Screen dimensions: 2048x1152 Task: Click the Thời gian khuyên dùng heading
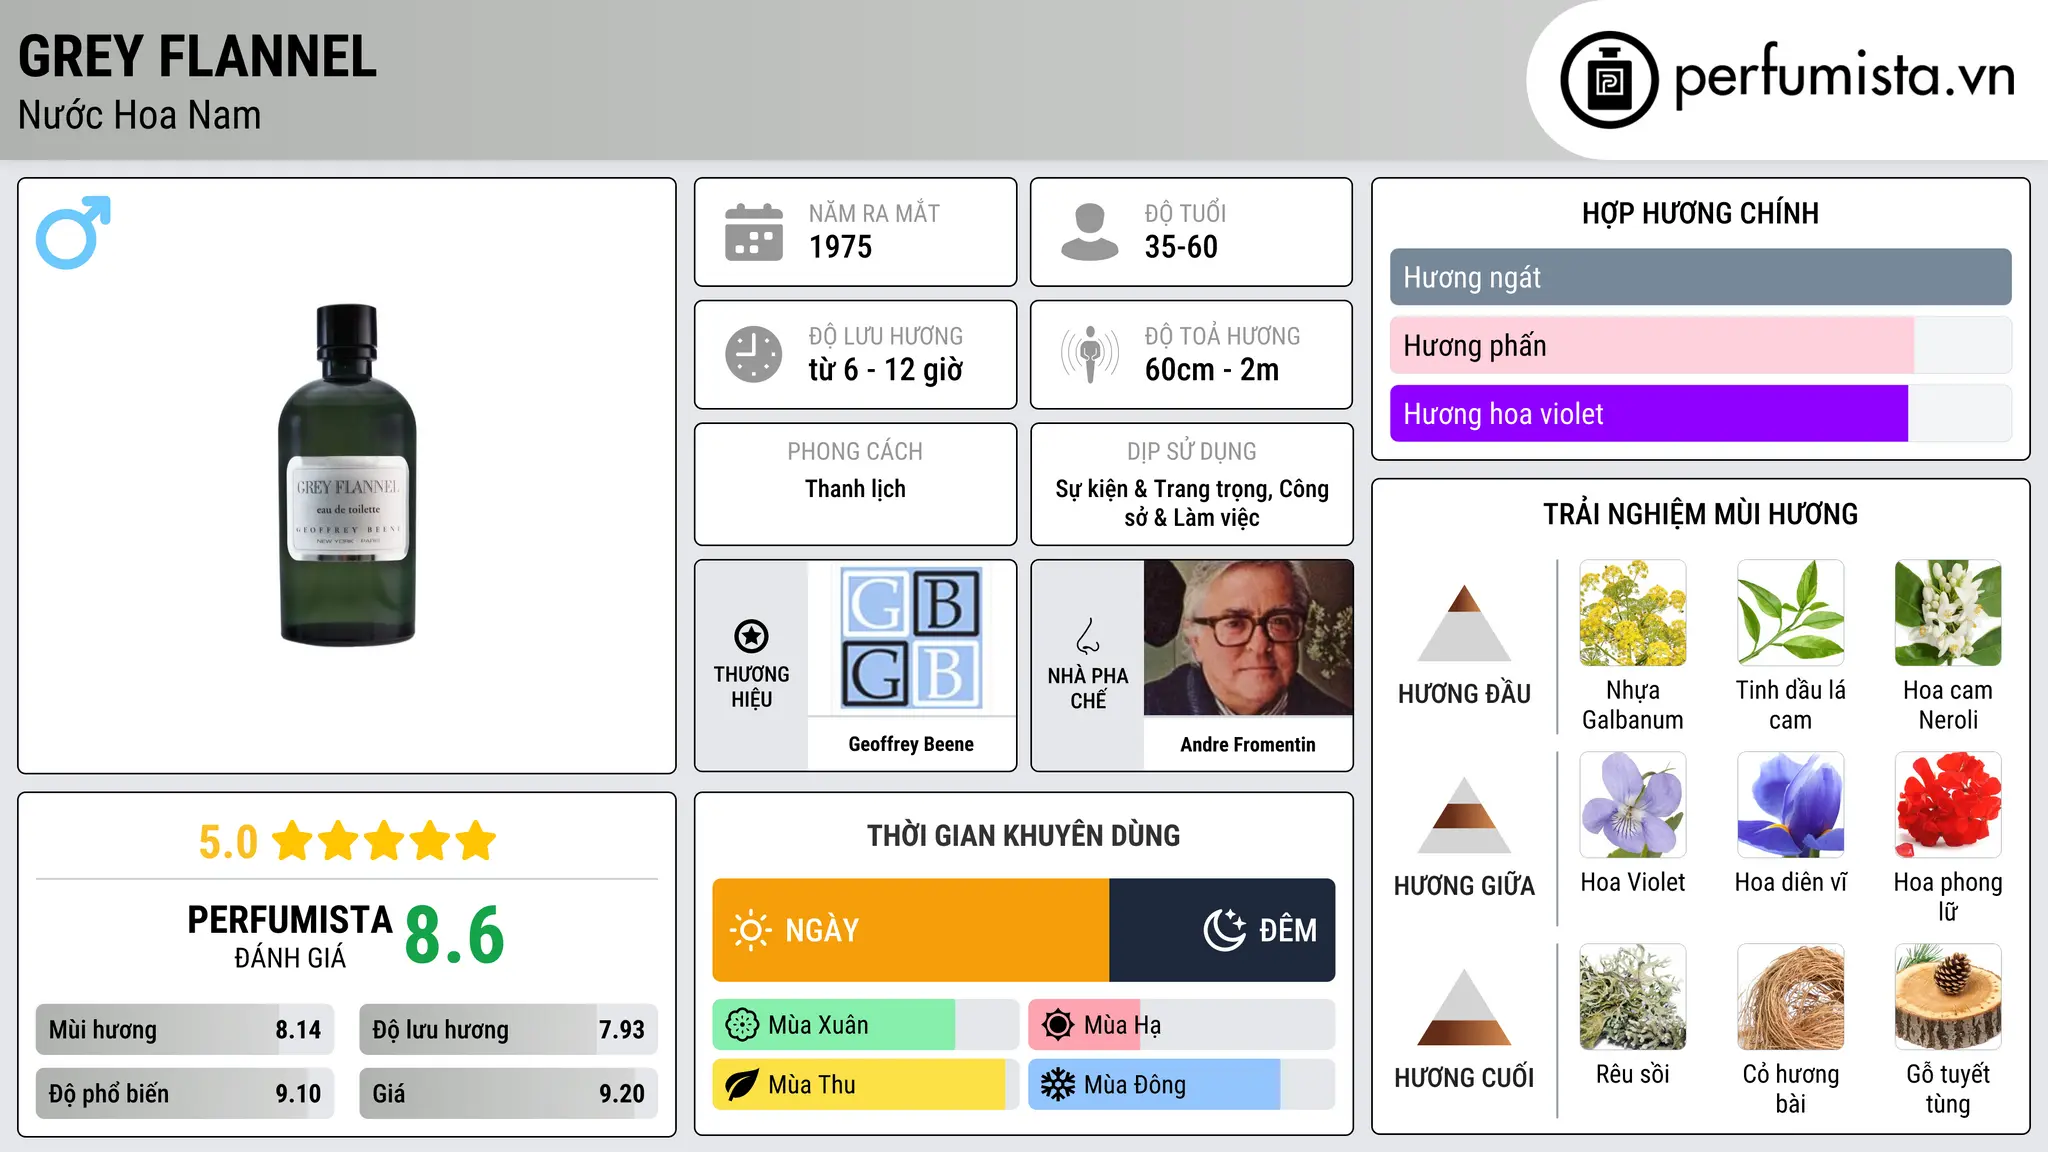tap(1024, 835)
